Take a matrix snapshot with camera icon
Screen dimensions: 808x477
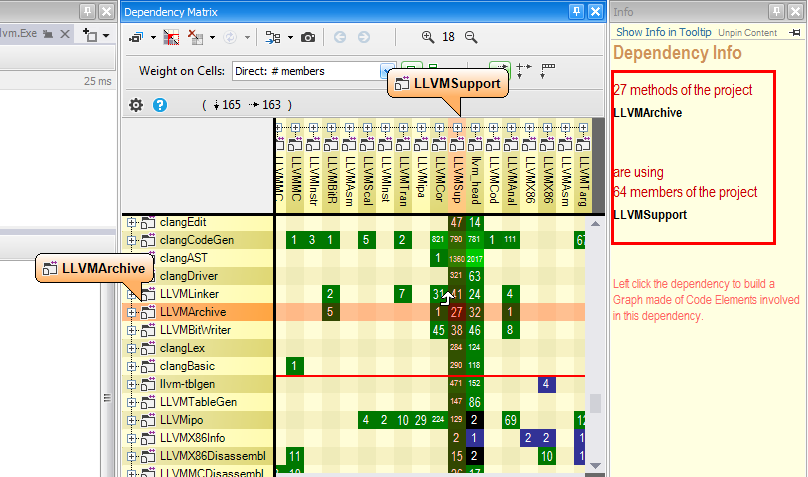pyautogui.click(x=308, y=37)
